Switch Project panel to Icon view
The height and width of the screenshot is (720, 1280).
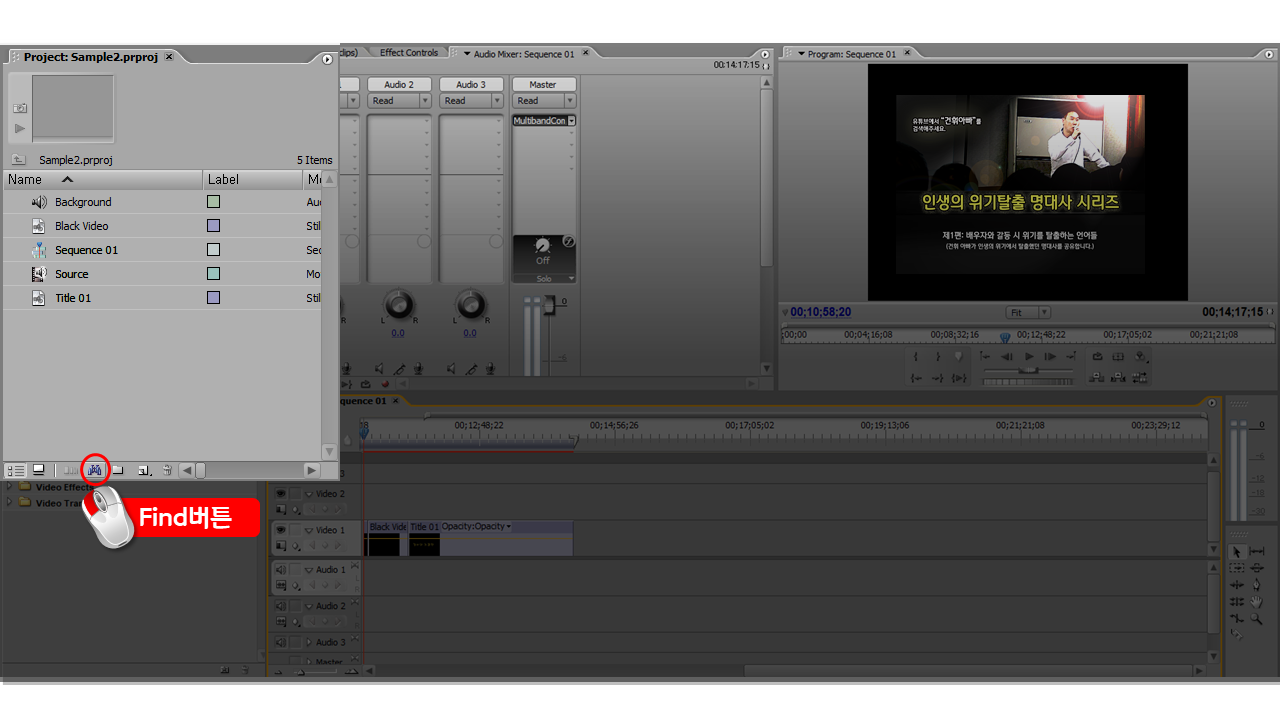[38, 470]
